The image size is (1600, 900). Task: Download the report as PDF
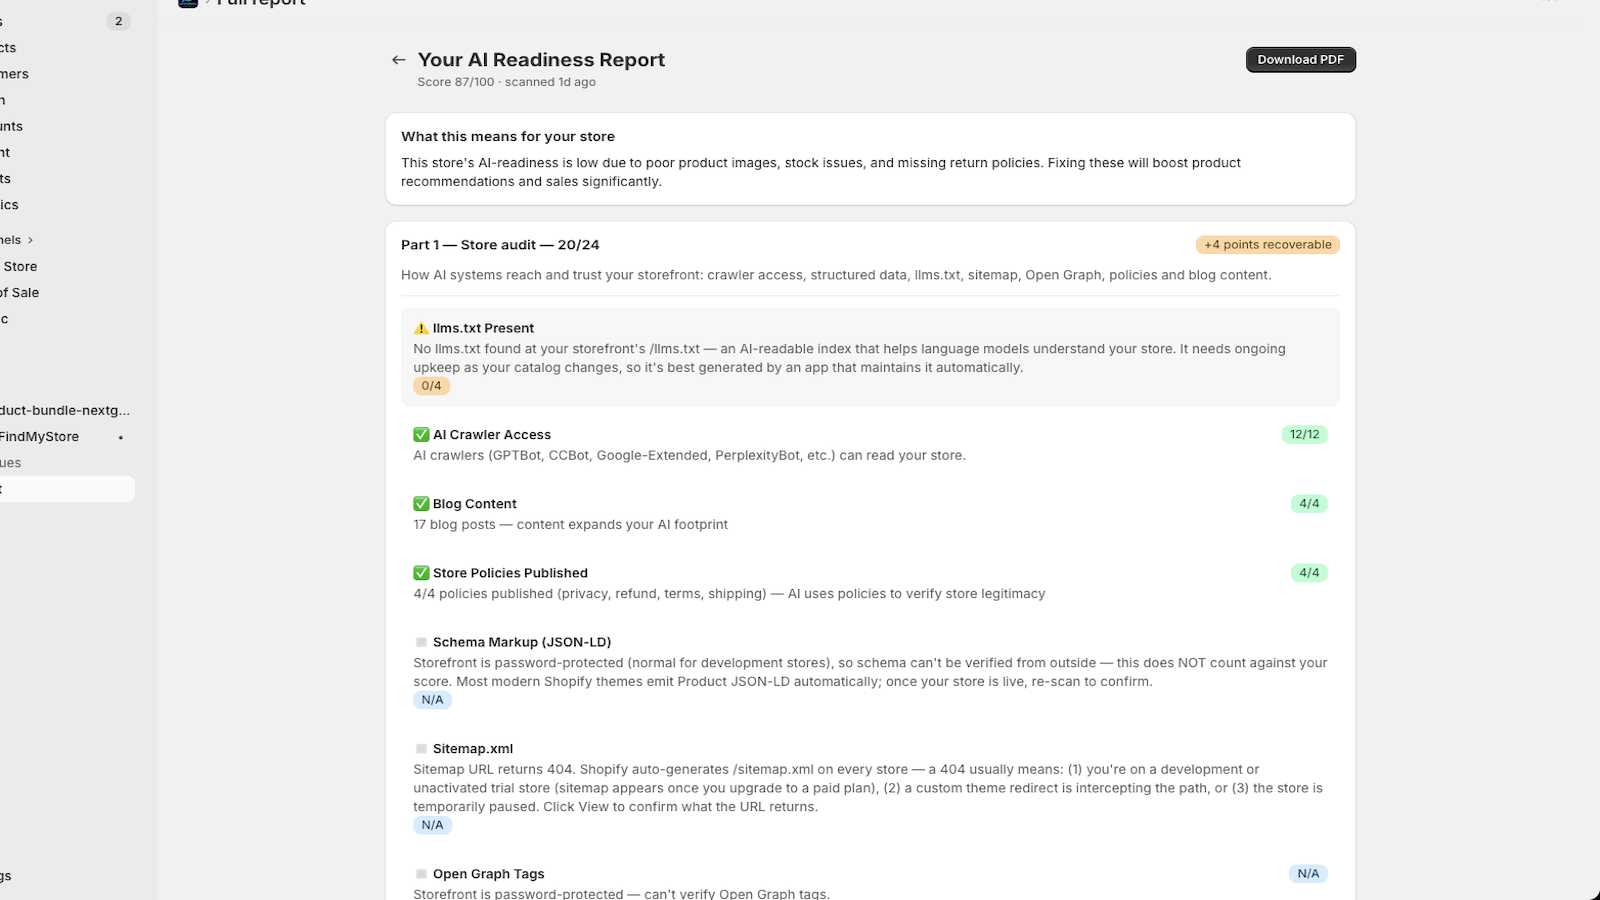1300,60
